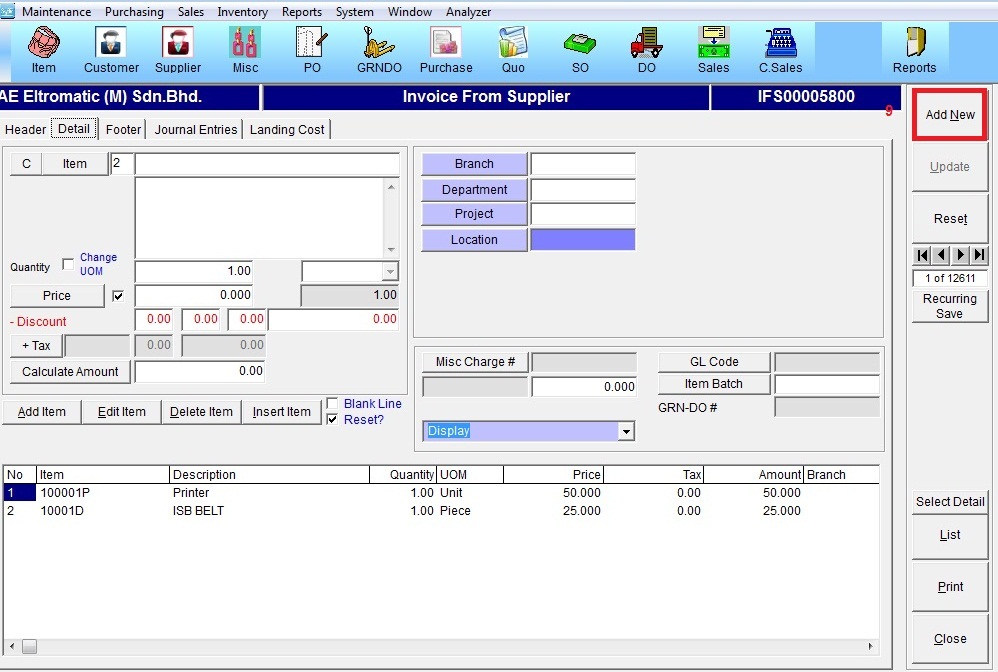The width and height of the screenshot is (998, 672).
Task: Open the Quo quotation icon
Action: click(512, 49)
